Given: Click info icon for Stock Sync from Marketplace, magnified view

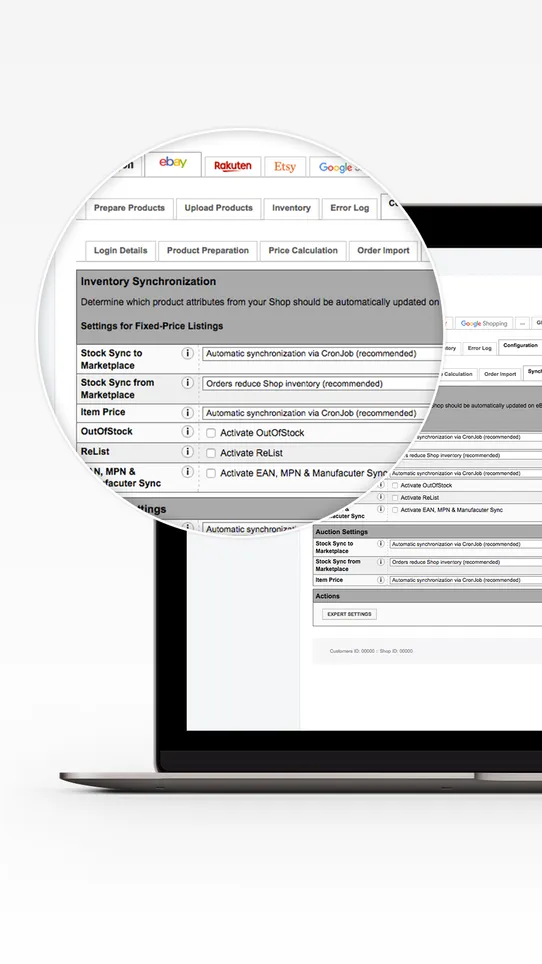Looking at the screenshot, I should (187, 383).
